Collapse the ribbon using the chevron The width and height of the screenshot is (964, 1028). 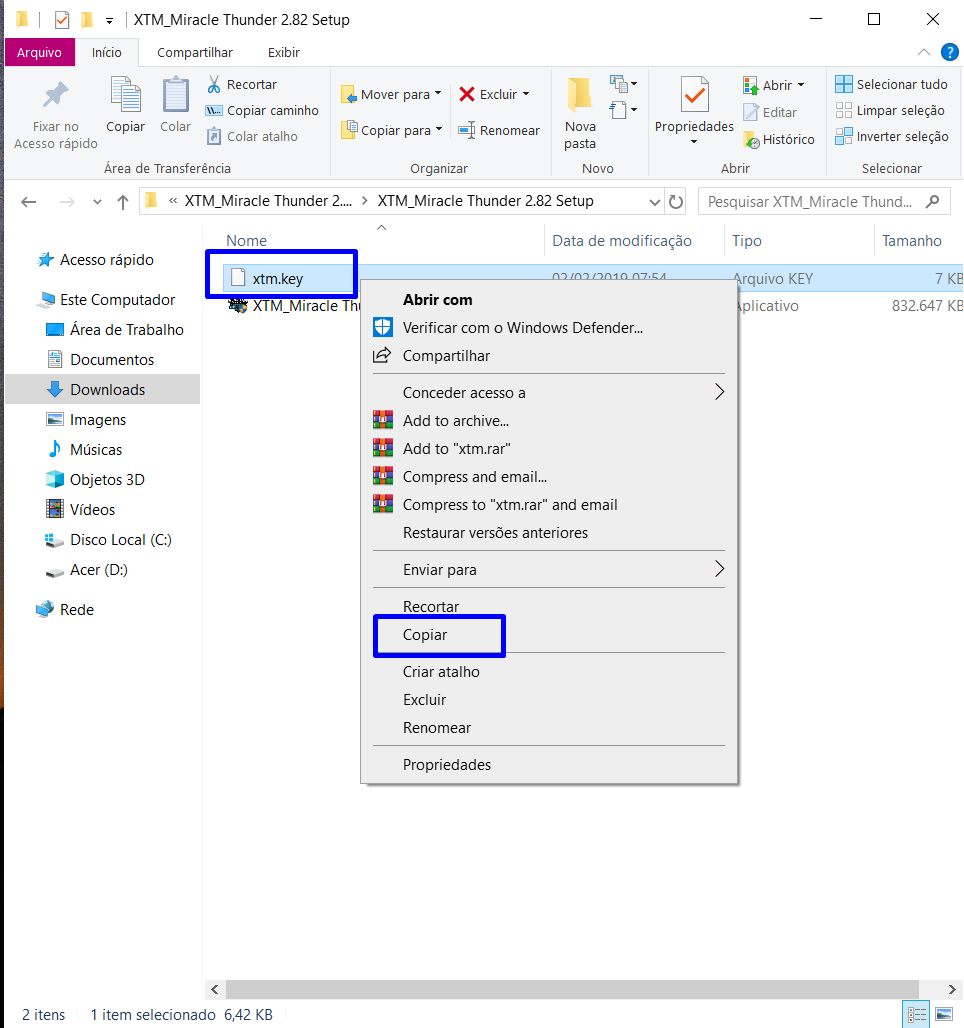point(924,53)
